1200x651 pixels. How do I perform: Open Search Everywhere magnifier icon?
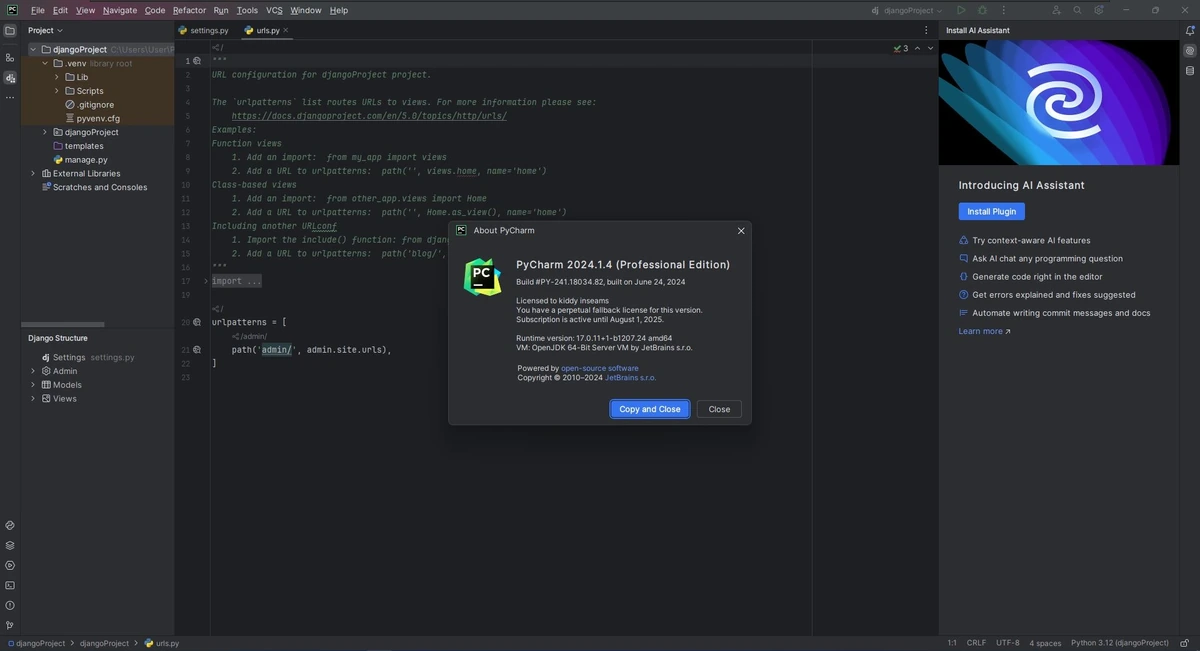(x=1077, y=10)
